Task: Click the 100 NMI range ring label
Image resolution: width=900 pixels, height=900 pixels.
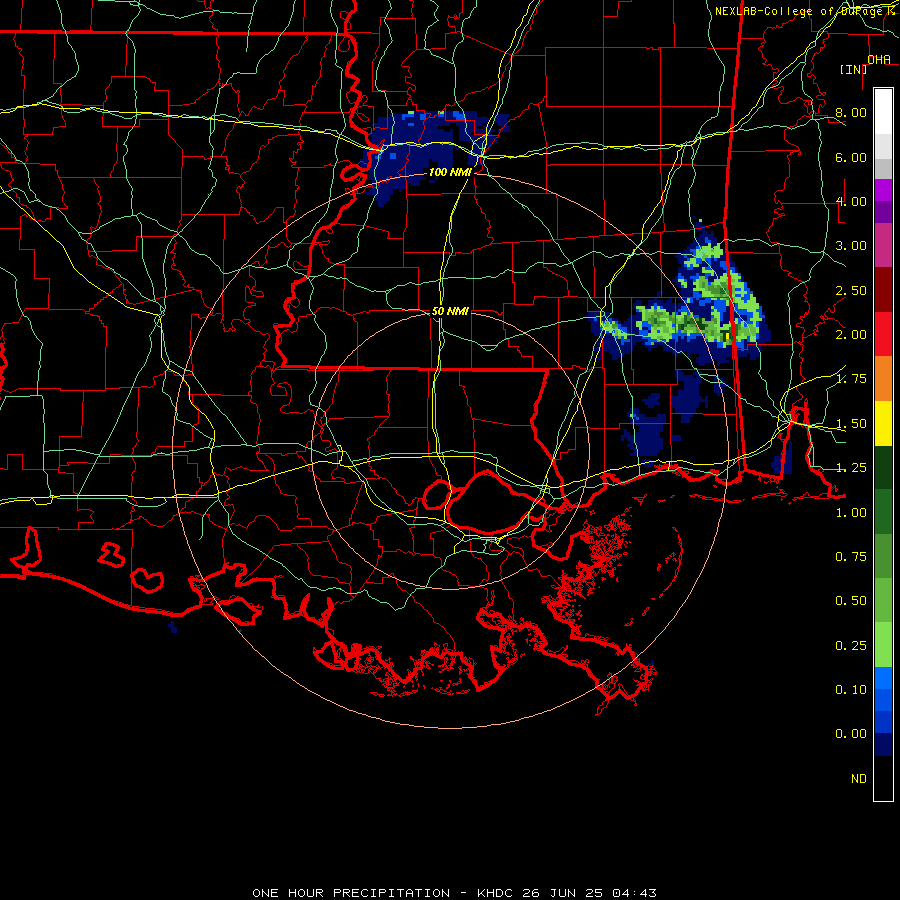Action: click(x=450, y=172)
